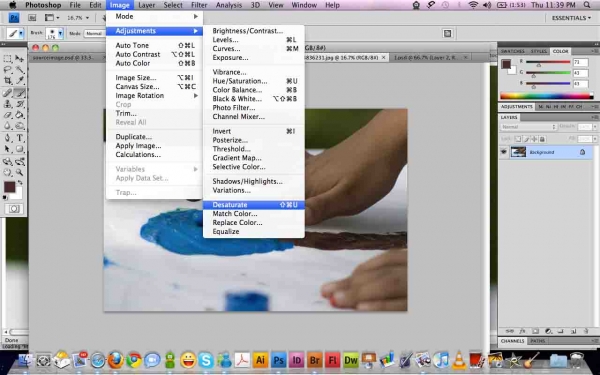600x375 pixels.
Task: Select the Path Selection tool
Action: (8, 149)
